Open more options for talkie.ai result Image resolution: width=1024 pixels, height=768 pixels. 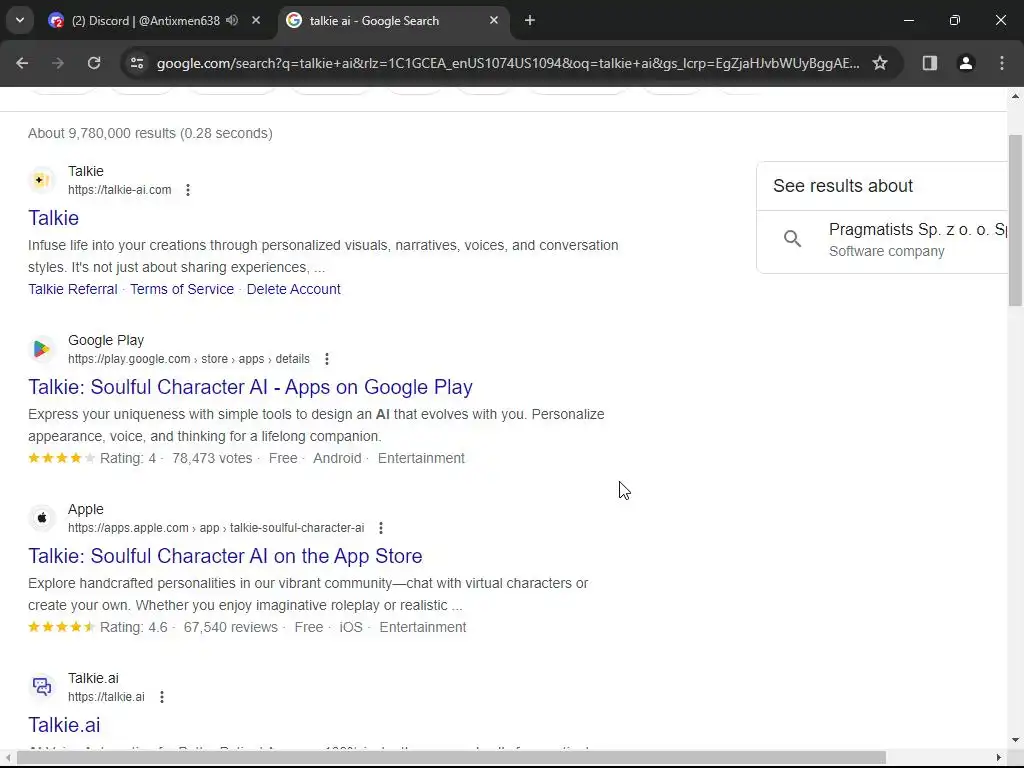[162, 697]
